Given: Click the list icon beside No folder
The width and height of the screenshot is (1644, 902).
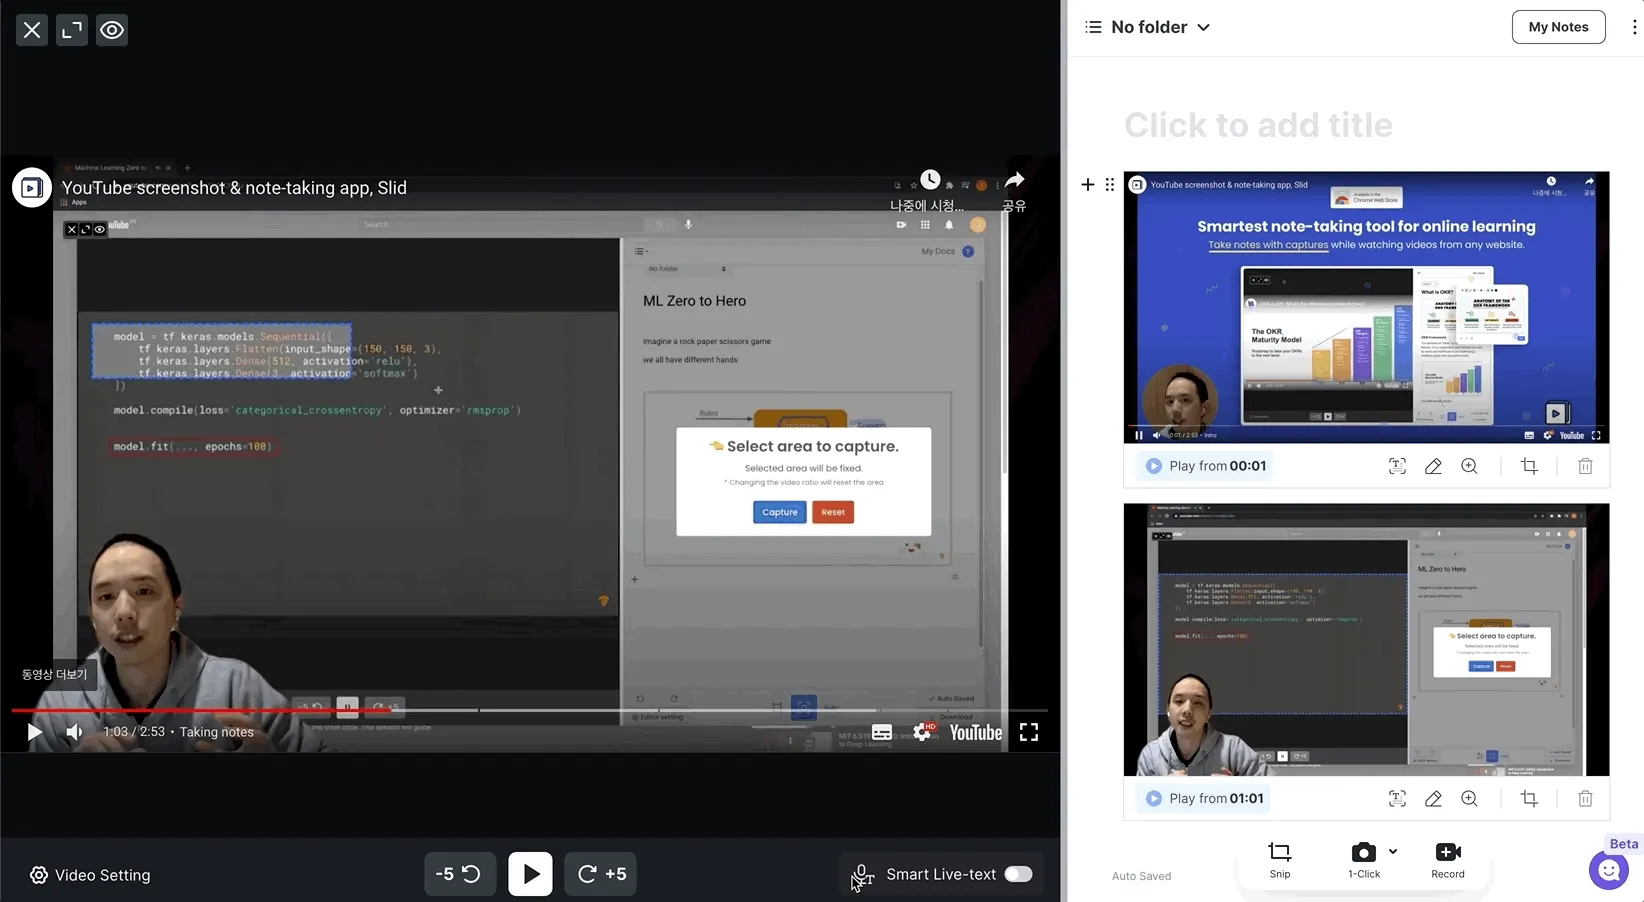Looking at the screenshot, I should [x=1093, y=27].
